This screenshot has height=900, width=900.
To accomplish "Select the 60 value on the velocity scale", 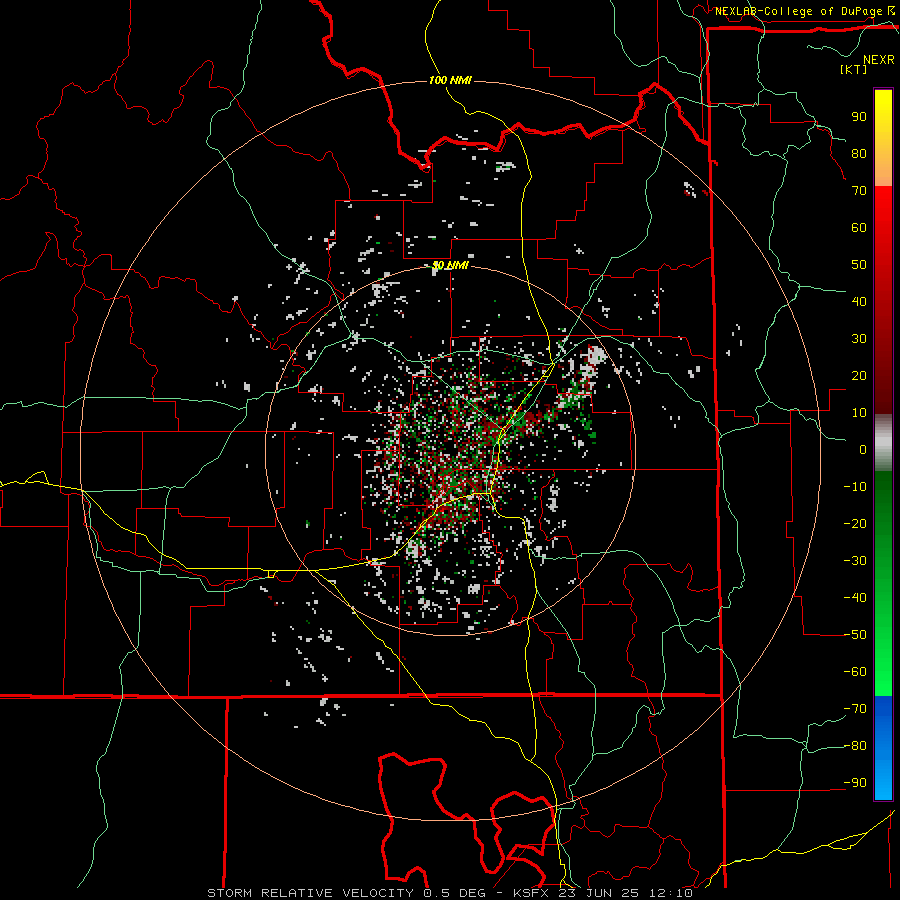I will pyautogui.click(x=859, y=228).
